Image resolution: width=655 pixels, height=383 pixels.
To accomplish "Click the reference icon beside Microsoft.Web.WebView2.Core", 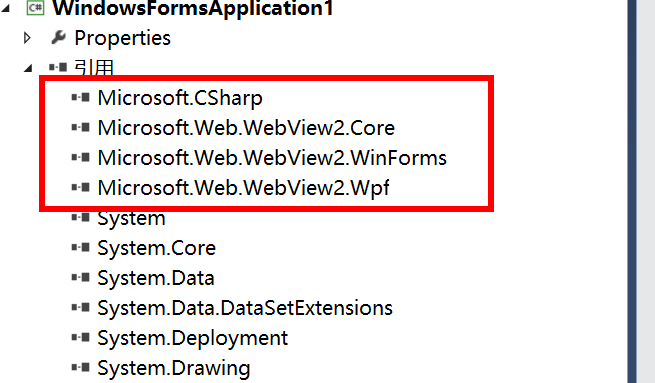I will [80, 127].
